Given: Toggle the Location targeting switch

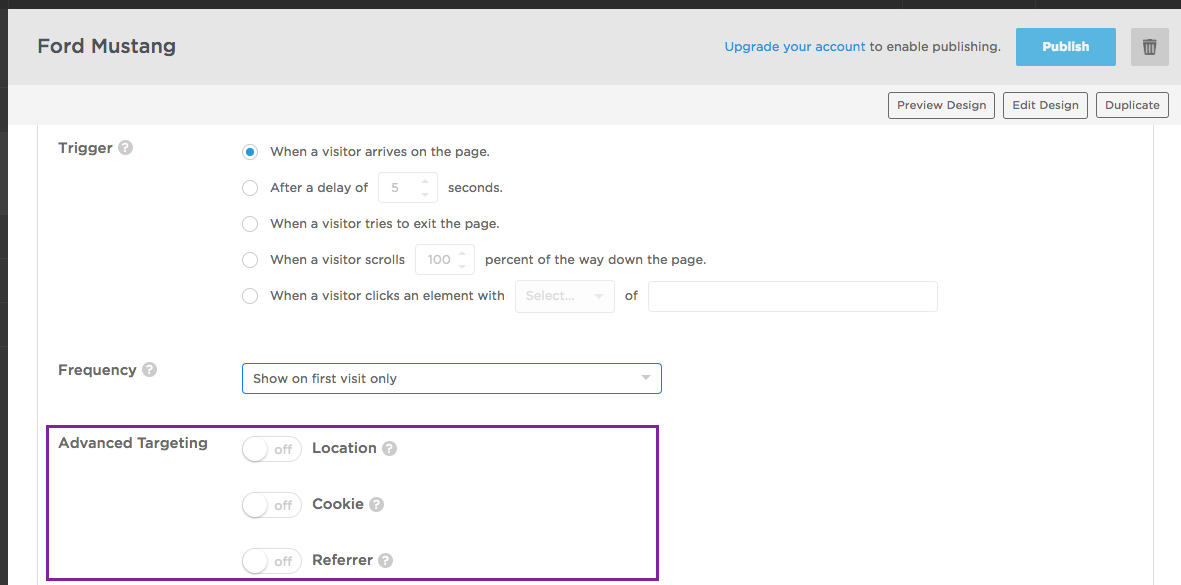Looking at the screenshot, I should [x=272, y=449].
